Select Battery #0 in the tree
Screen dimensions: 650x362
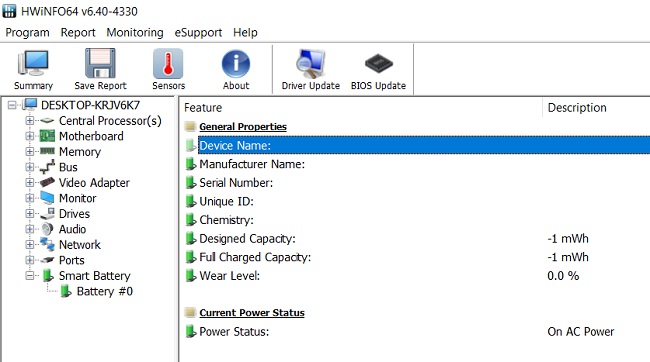[x=104, y=291]
